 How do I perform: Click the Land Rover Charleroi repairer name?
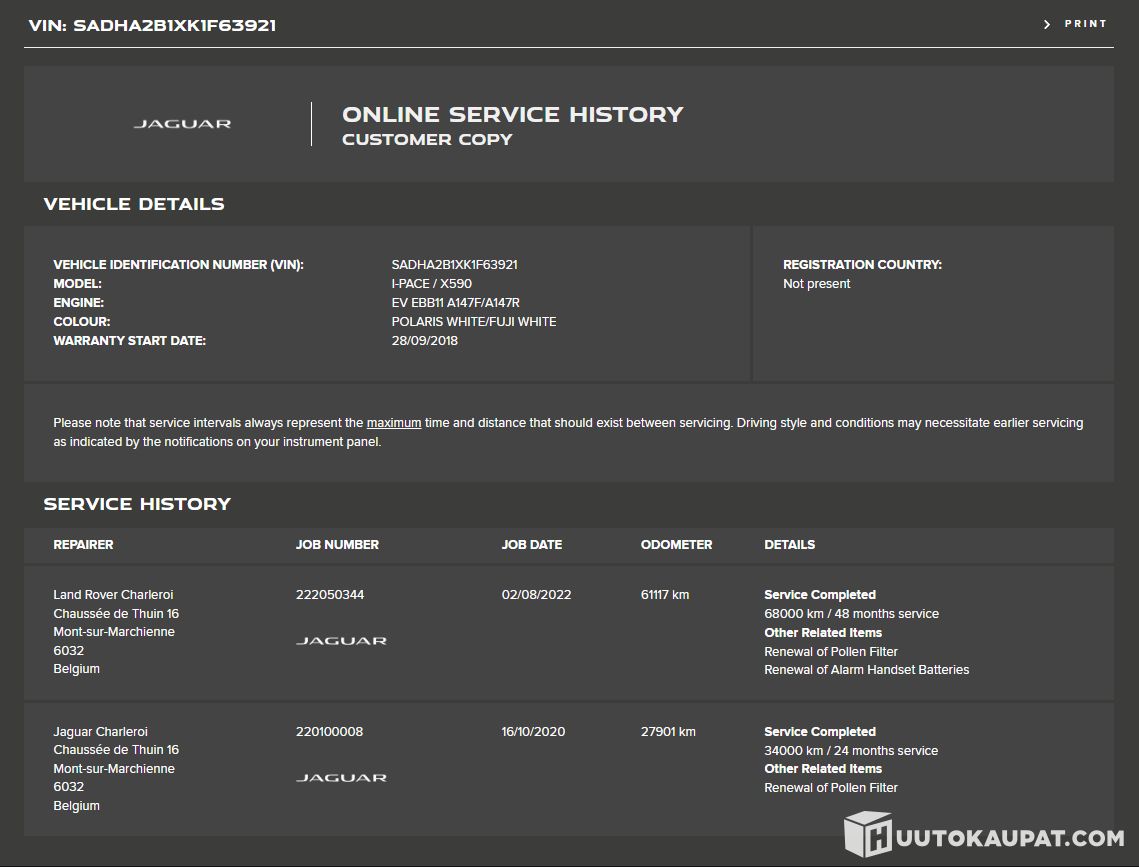[x=113, y=595]
